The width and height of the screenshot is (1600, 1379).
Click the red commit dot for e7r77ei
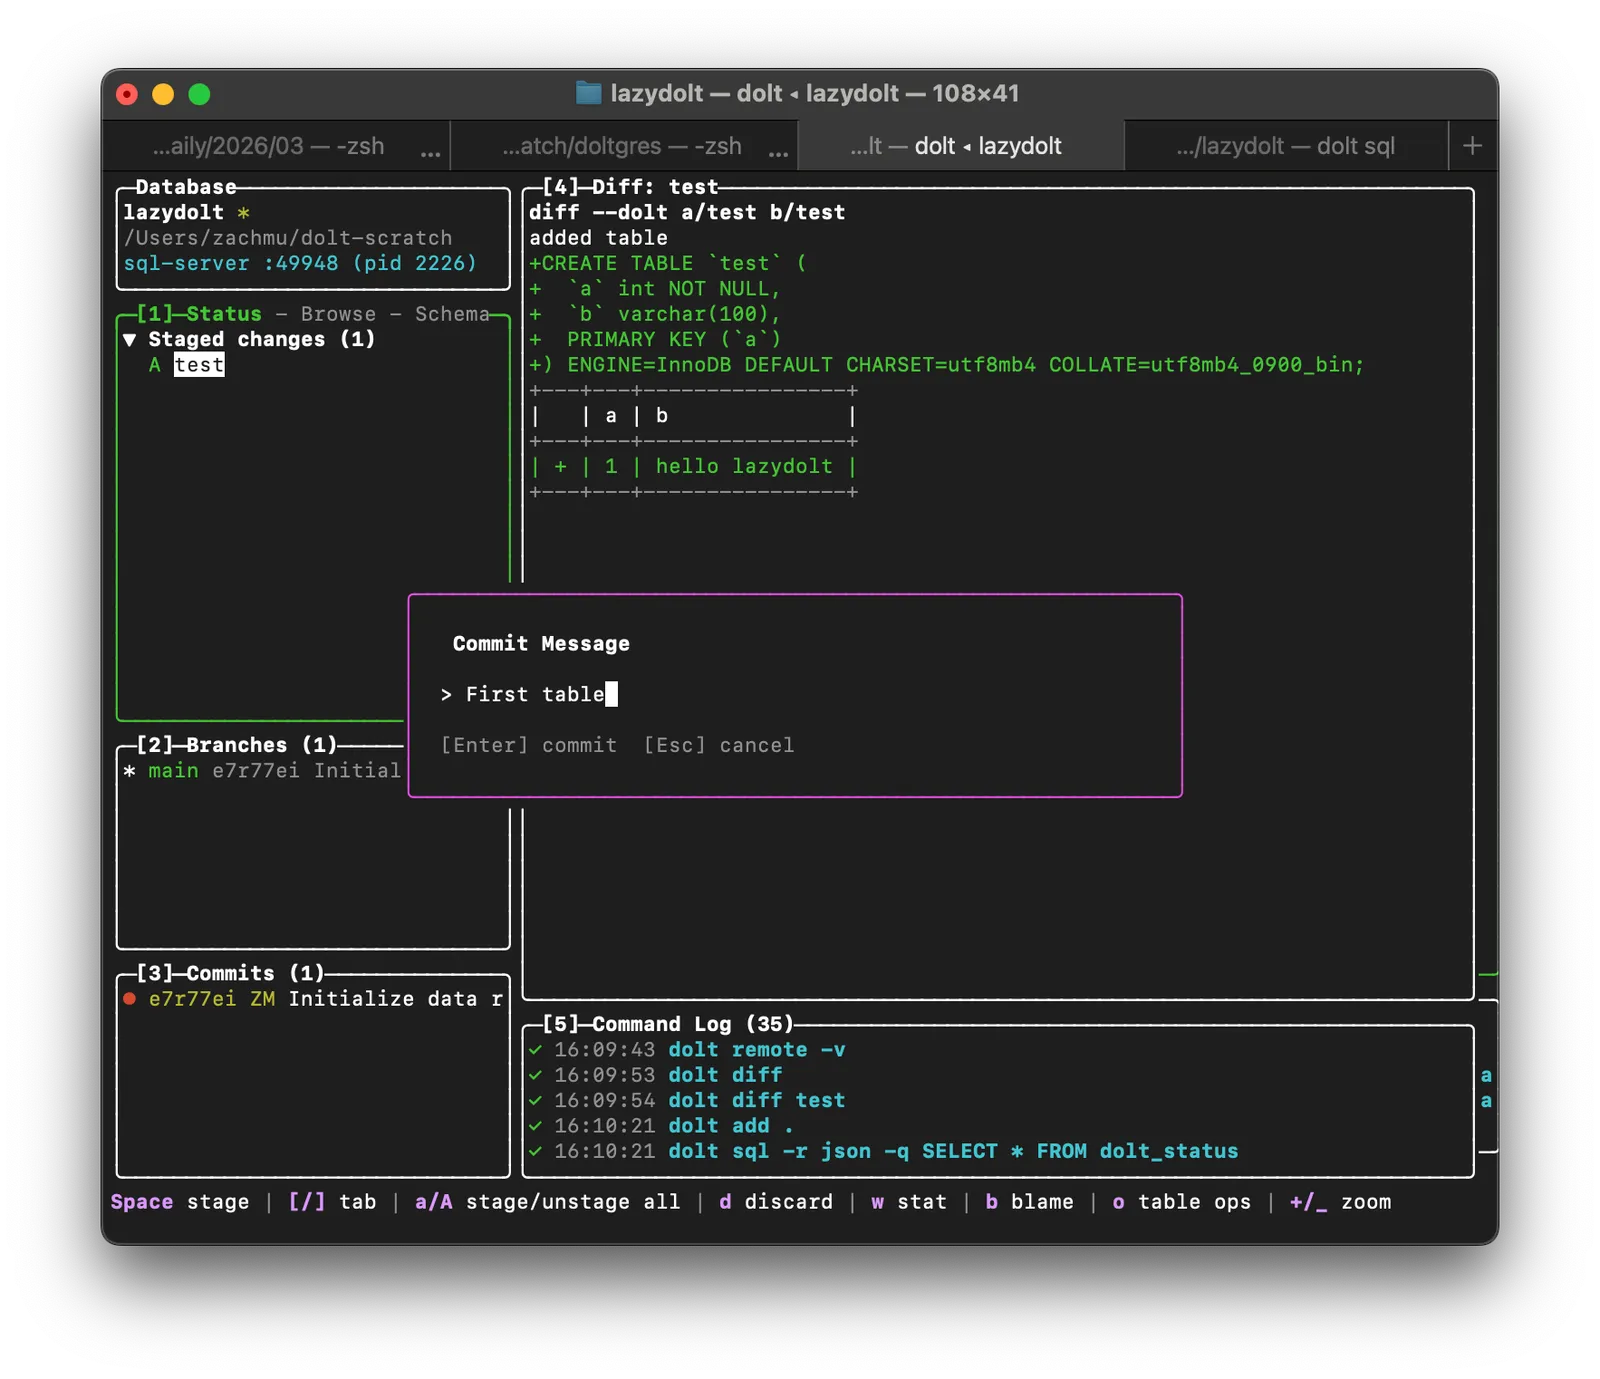(x=129, y=999)
